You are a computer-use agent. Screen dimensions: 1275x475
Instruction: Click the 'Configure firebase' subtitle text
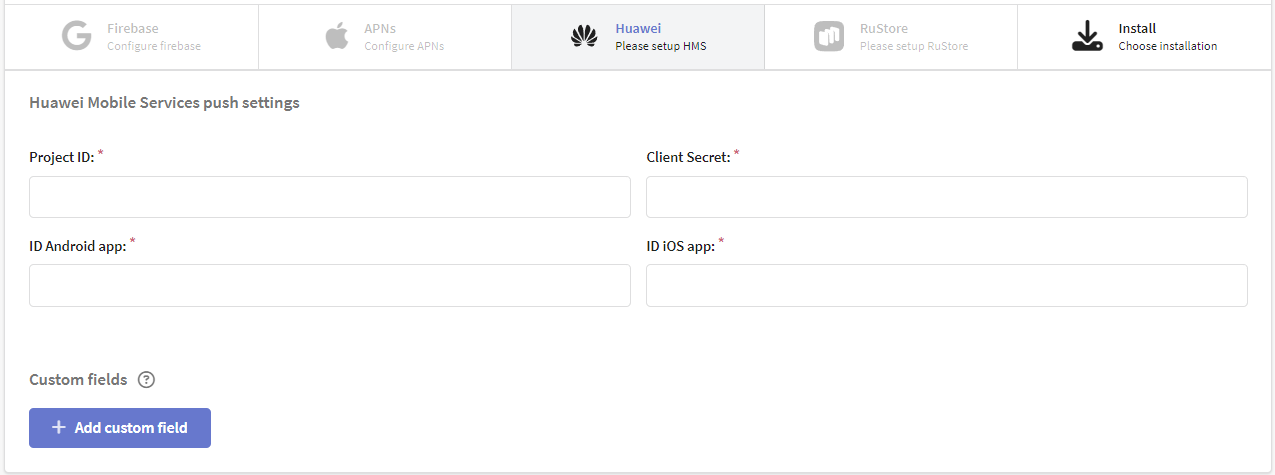click(x=154, y=46)
